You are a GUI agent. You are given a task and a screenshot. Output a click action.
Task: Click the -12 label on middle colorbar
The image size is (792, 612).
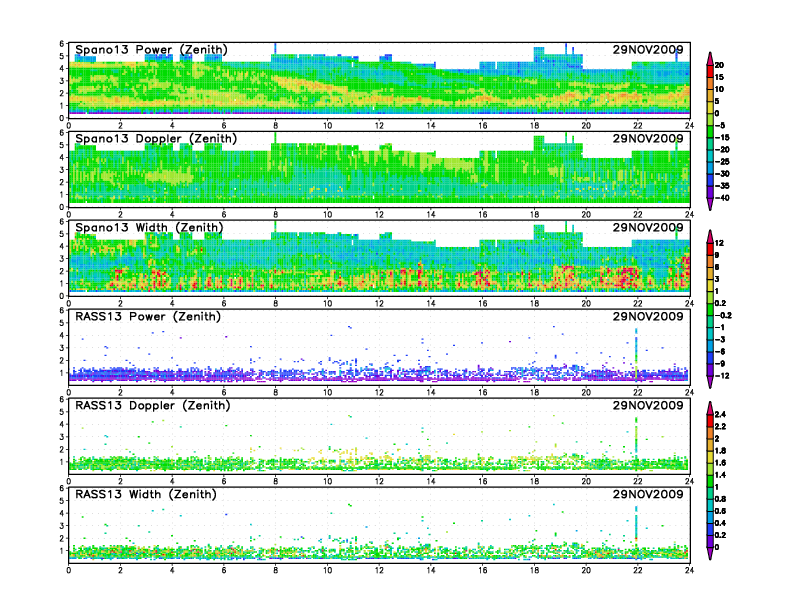tap(722, 376)
